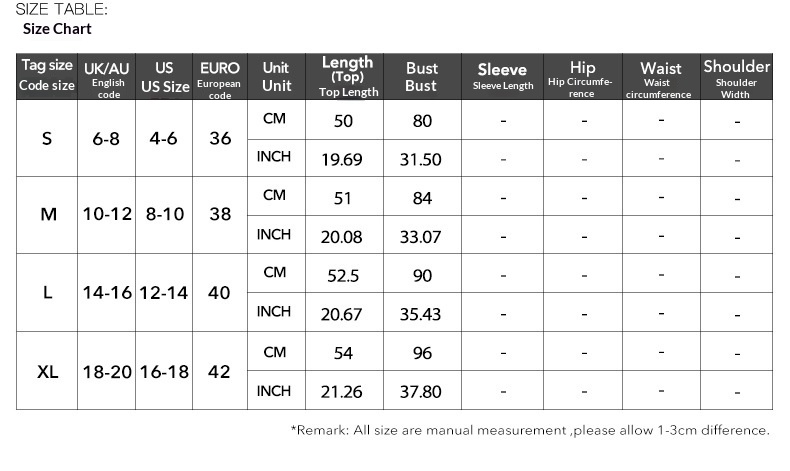Select the EURO 42 size cell
790x471 pixels.
tap(220, 372)
